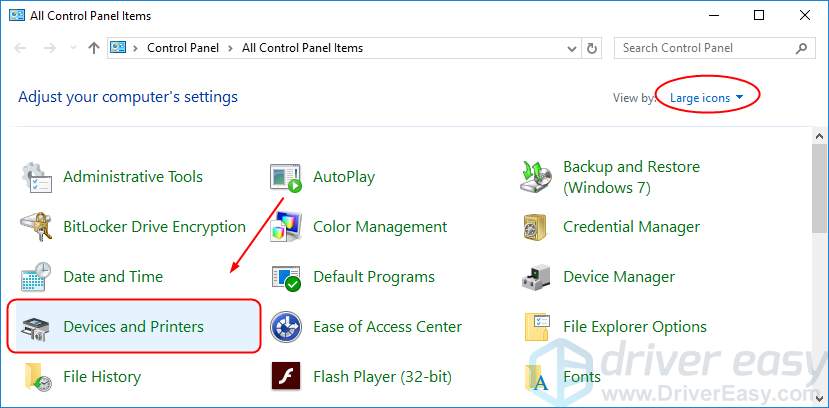This screenshot has width=829, height=408.
Task: Click the Credential Manager safe icon
Action: point(536,227)
